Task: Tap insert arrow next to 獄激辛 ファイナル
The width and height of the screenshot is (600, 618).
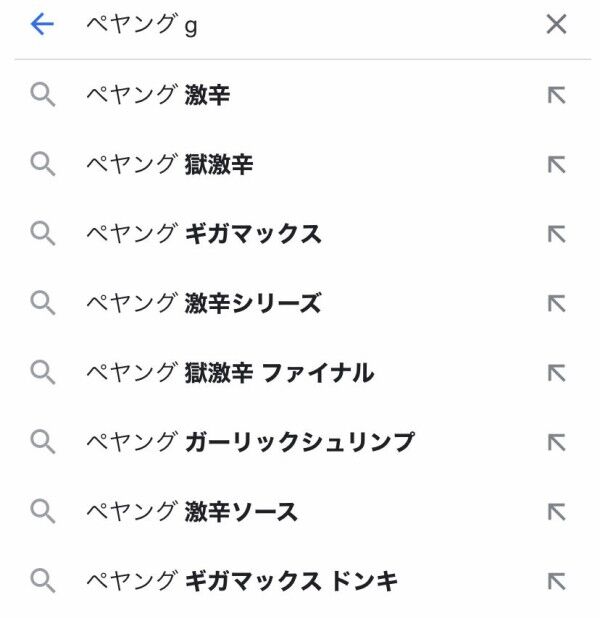Action: pyautogui.click(x=557, y=372)
